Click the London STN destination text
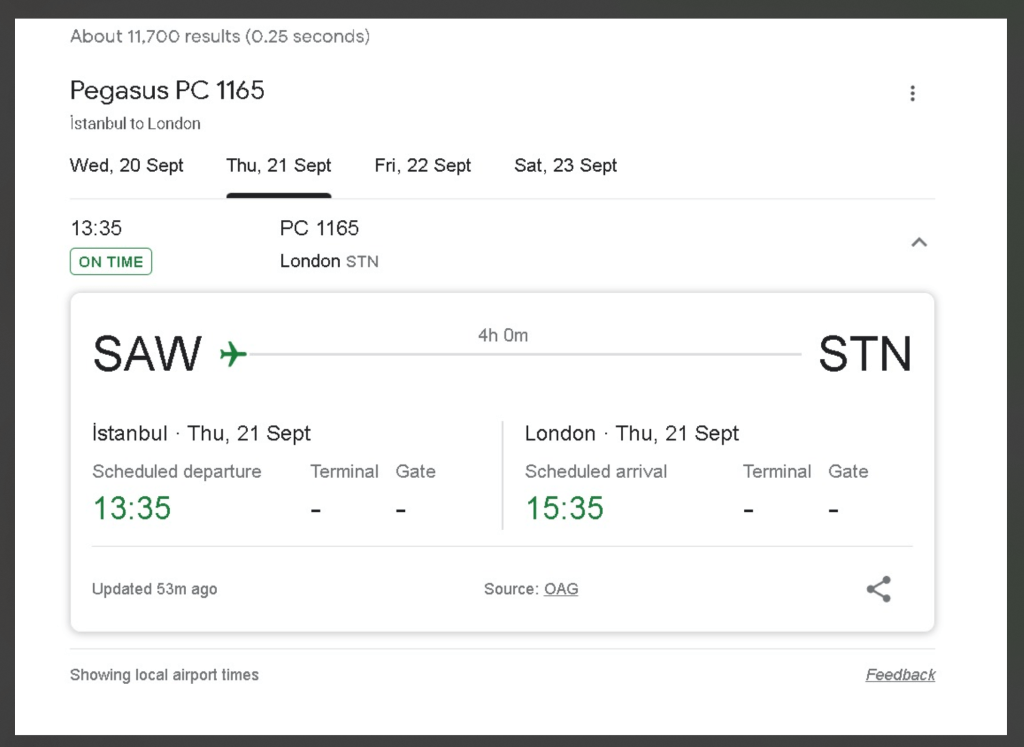1024x747 pixels. click(329, 261)
